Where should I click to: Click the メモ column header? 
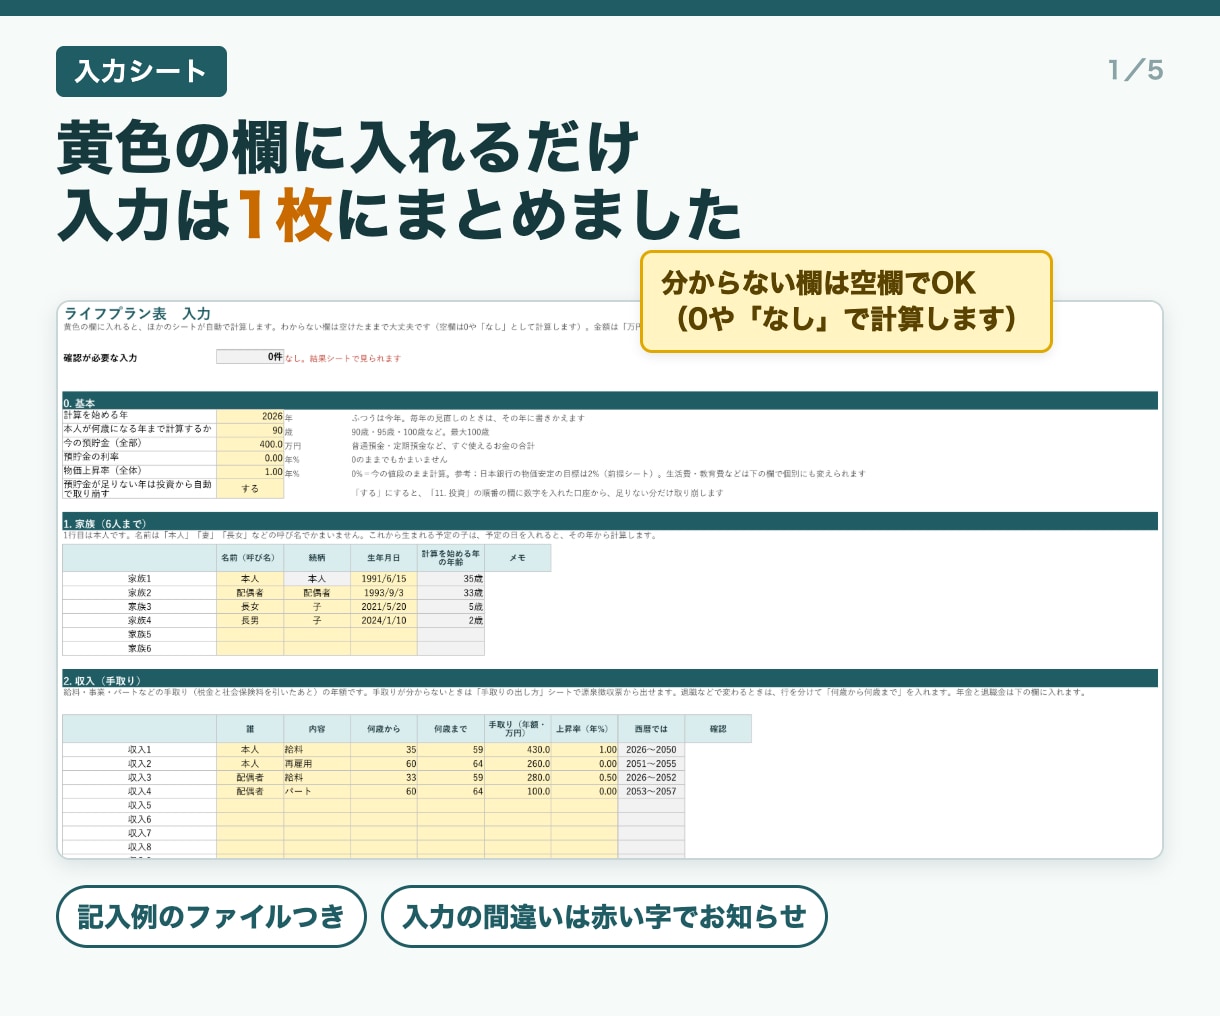(518, 558)
